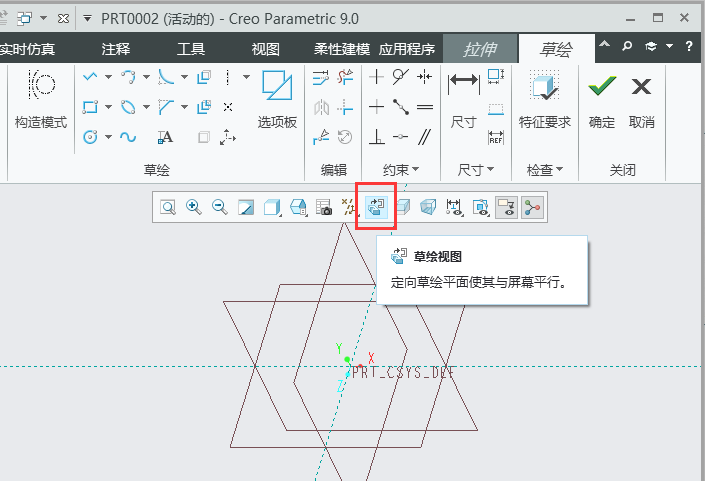Open the View (视图) ribbon tab
This screenshot has width=705, height=481.
[265, 49]
